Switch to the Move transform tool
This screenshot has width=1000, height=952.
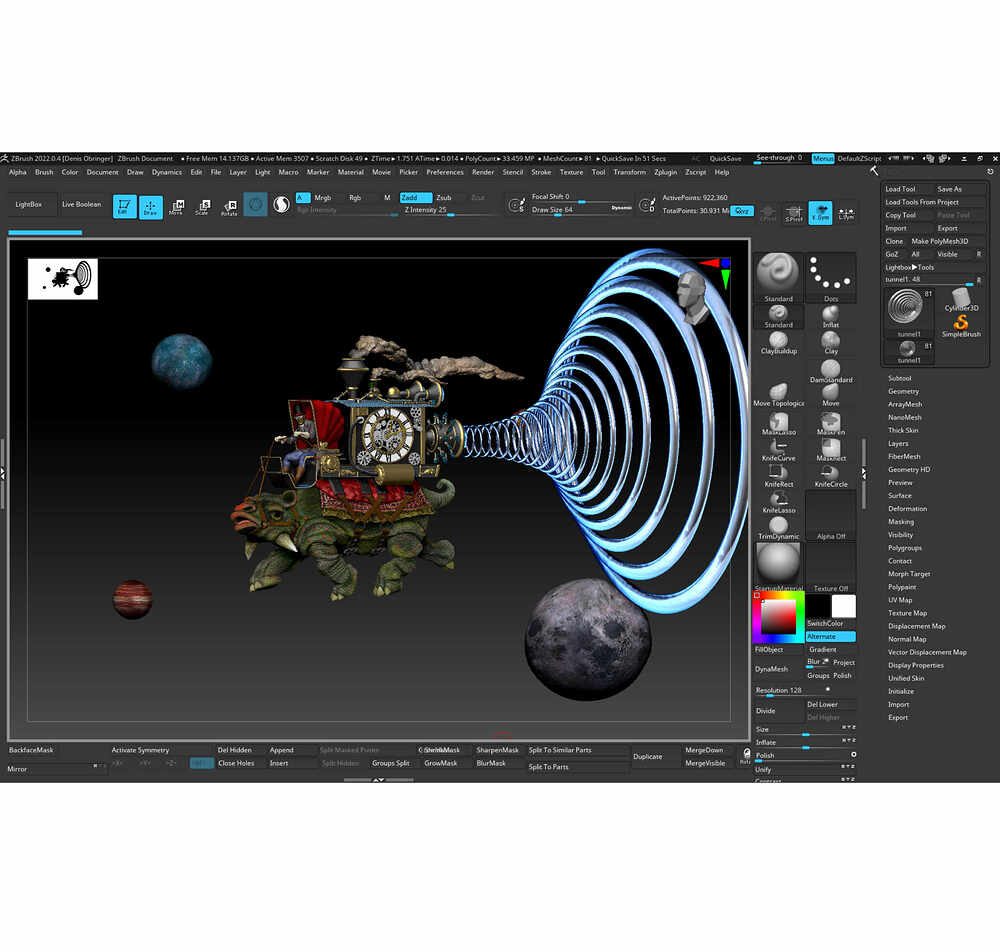click(177, 206)
